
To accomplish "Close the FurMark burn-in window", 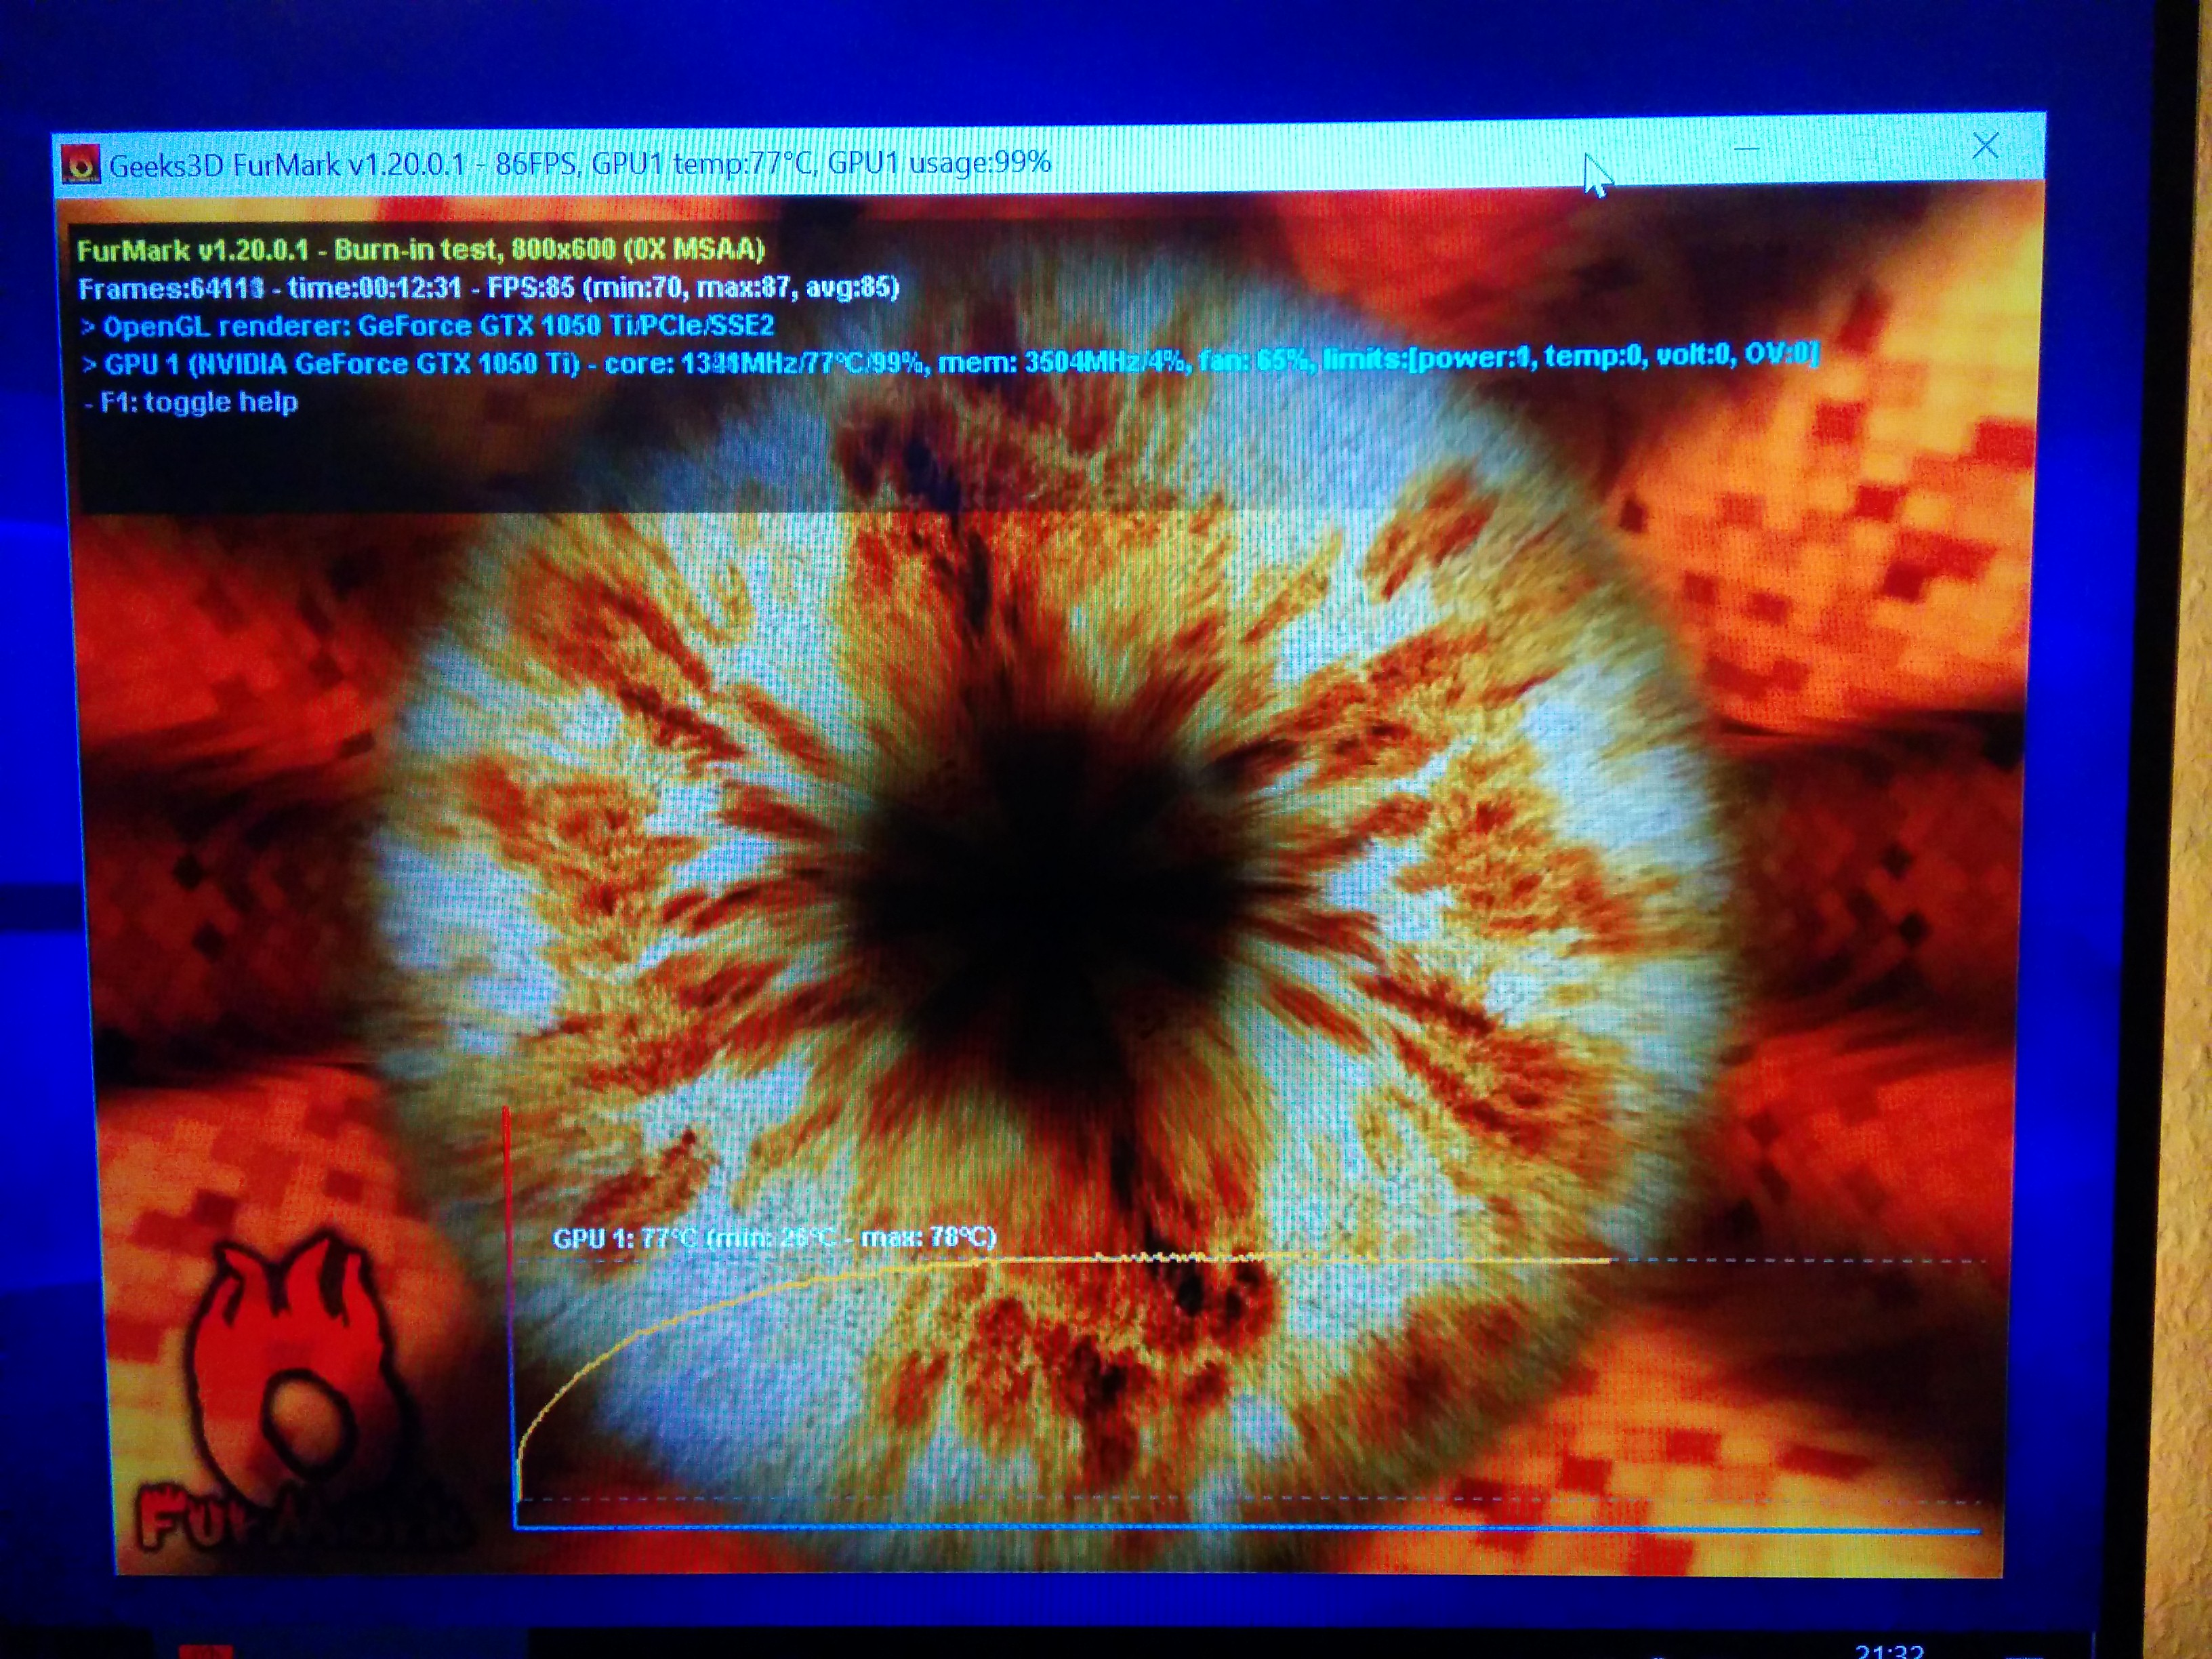I will pyautogui.click(x=1985, y=147).
